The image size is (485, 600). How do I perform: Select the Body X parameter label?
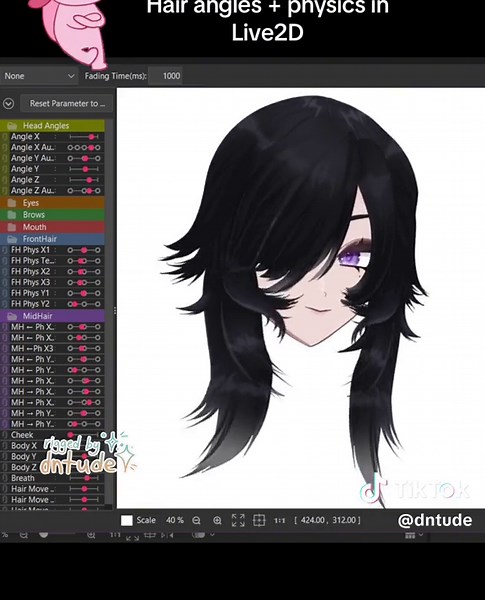[24, 446]
